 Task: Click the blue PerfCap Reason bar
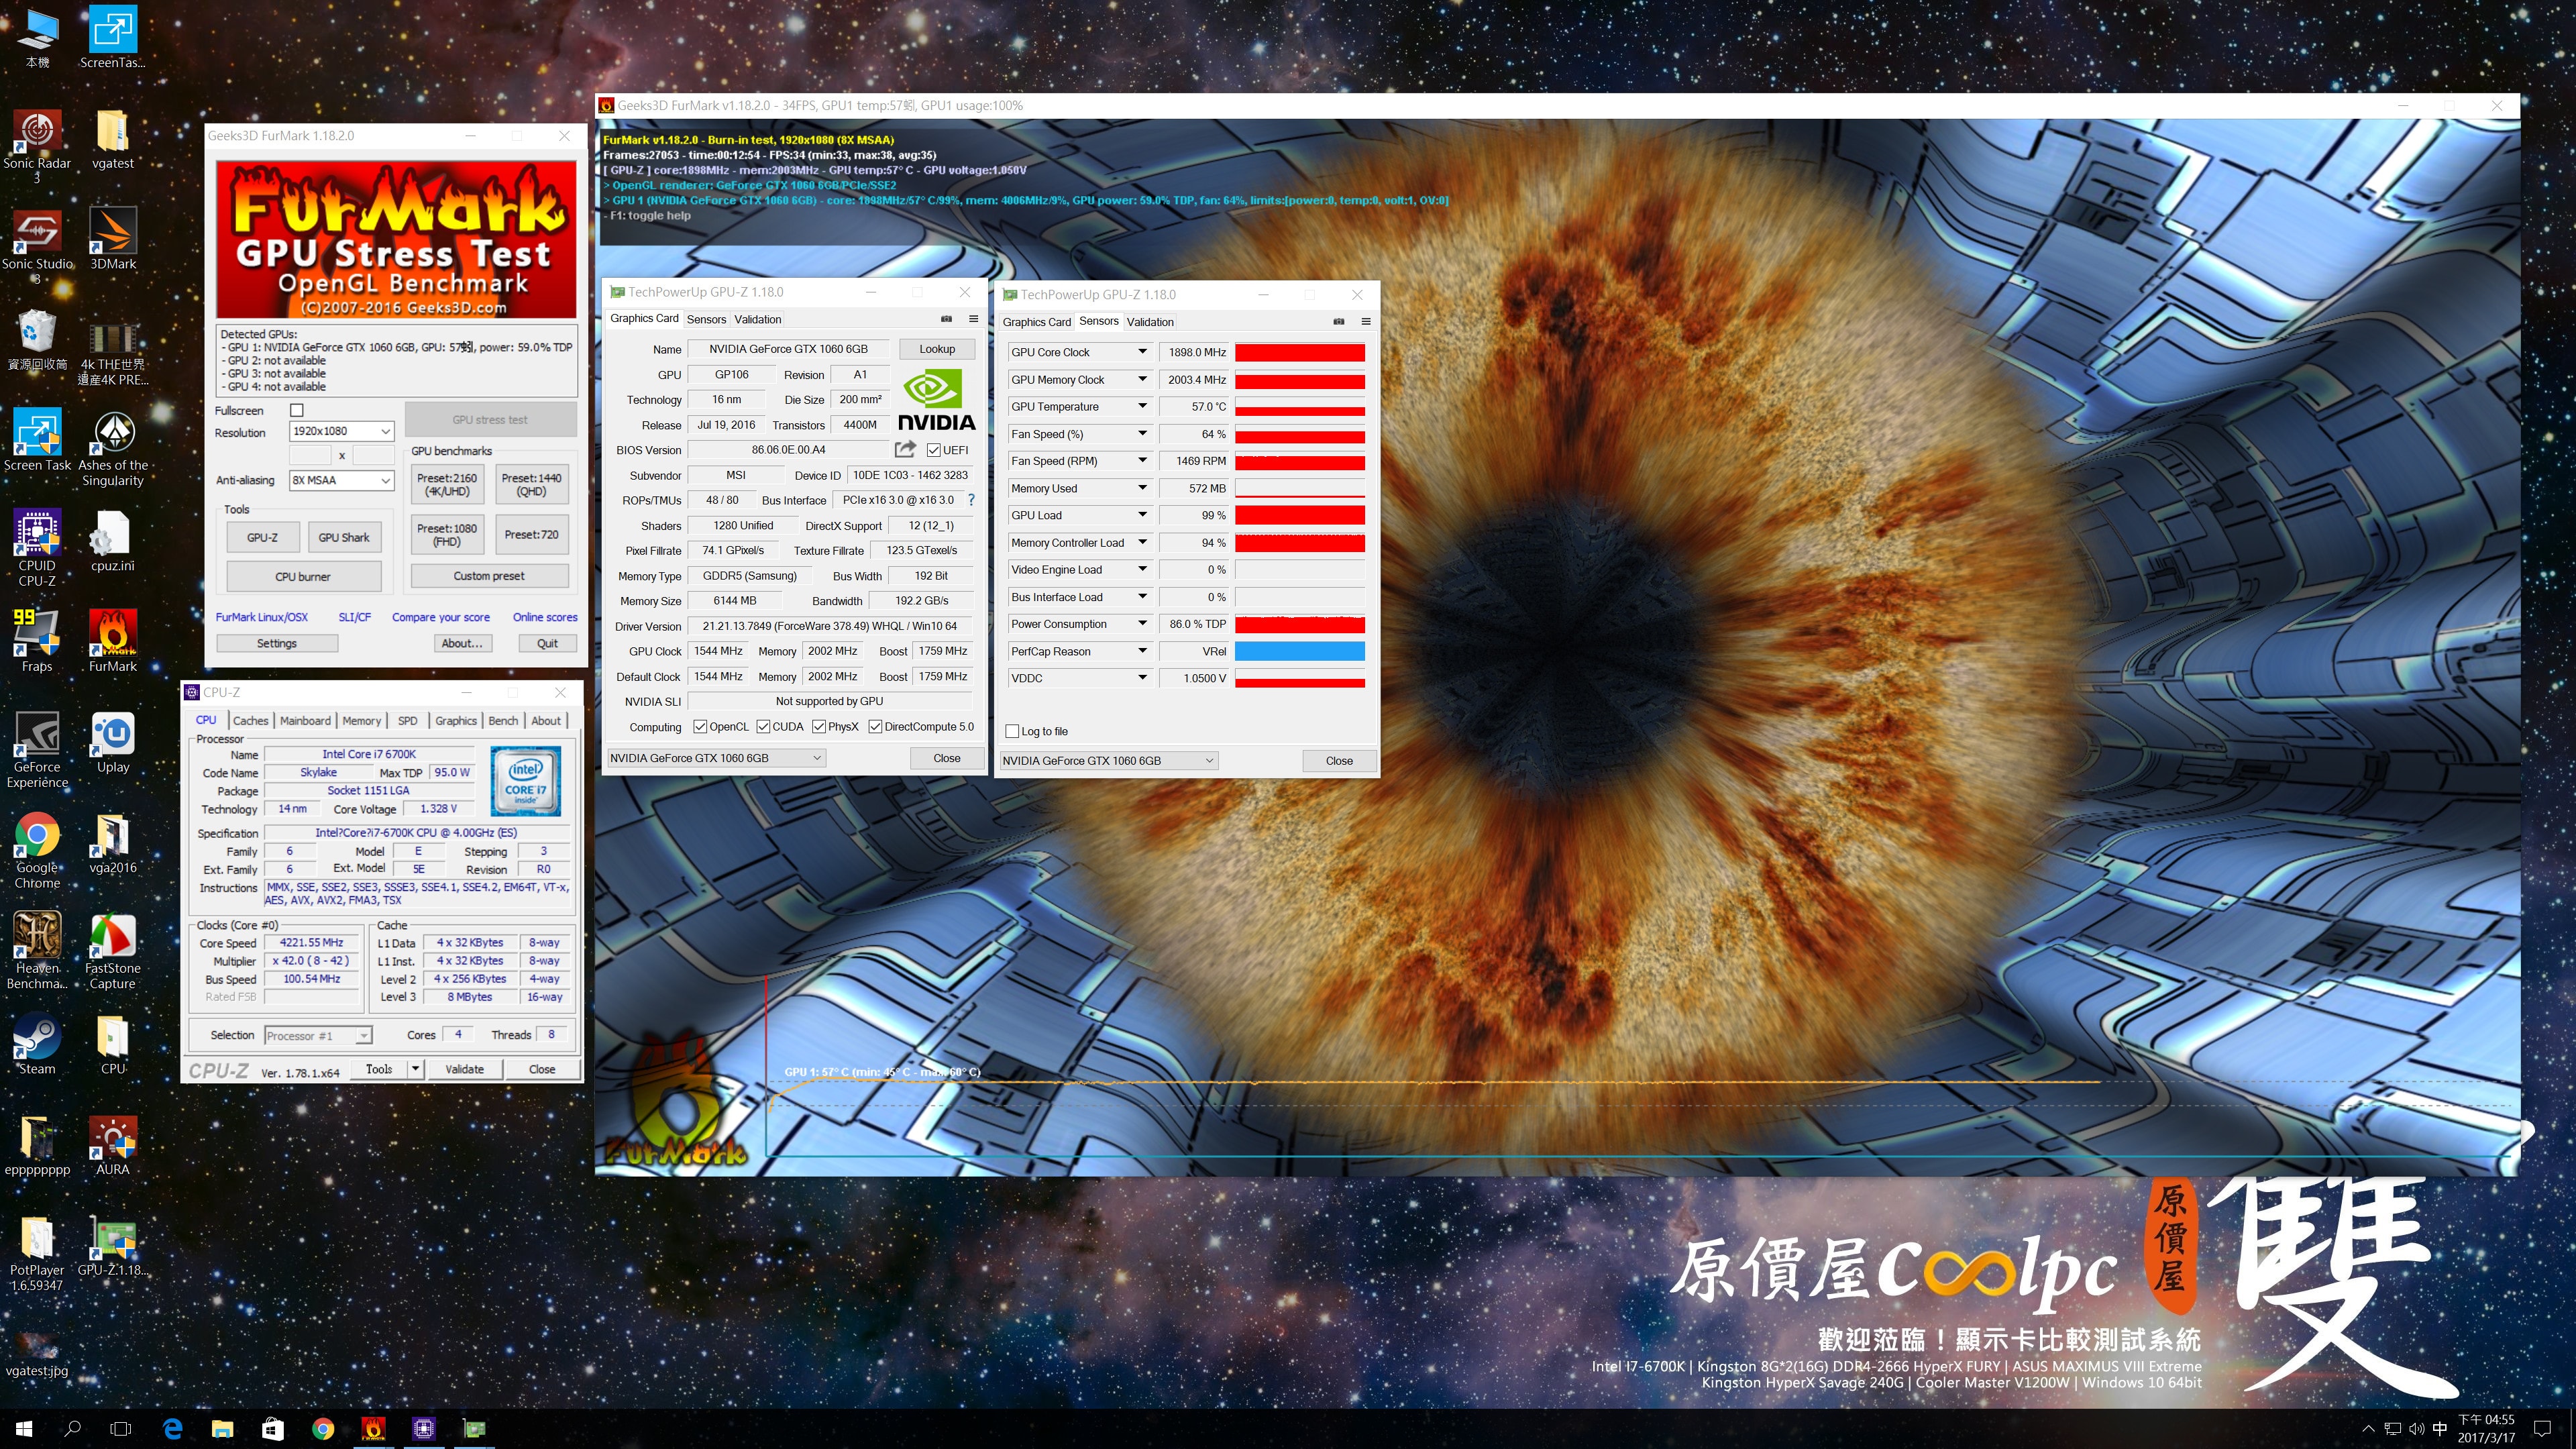[x=1300, y=651]
